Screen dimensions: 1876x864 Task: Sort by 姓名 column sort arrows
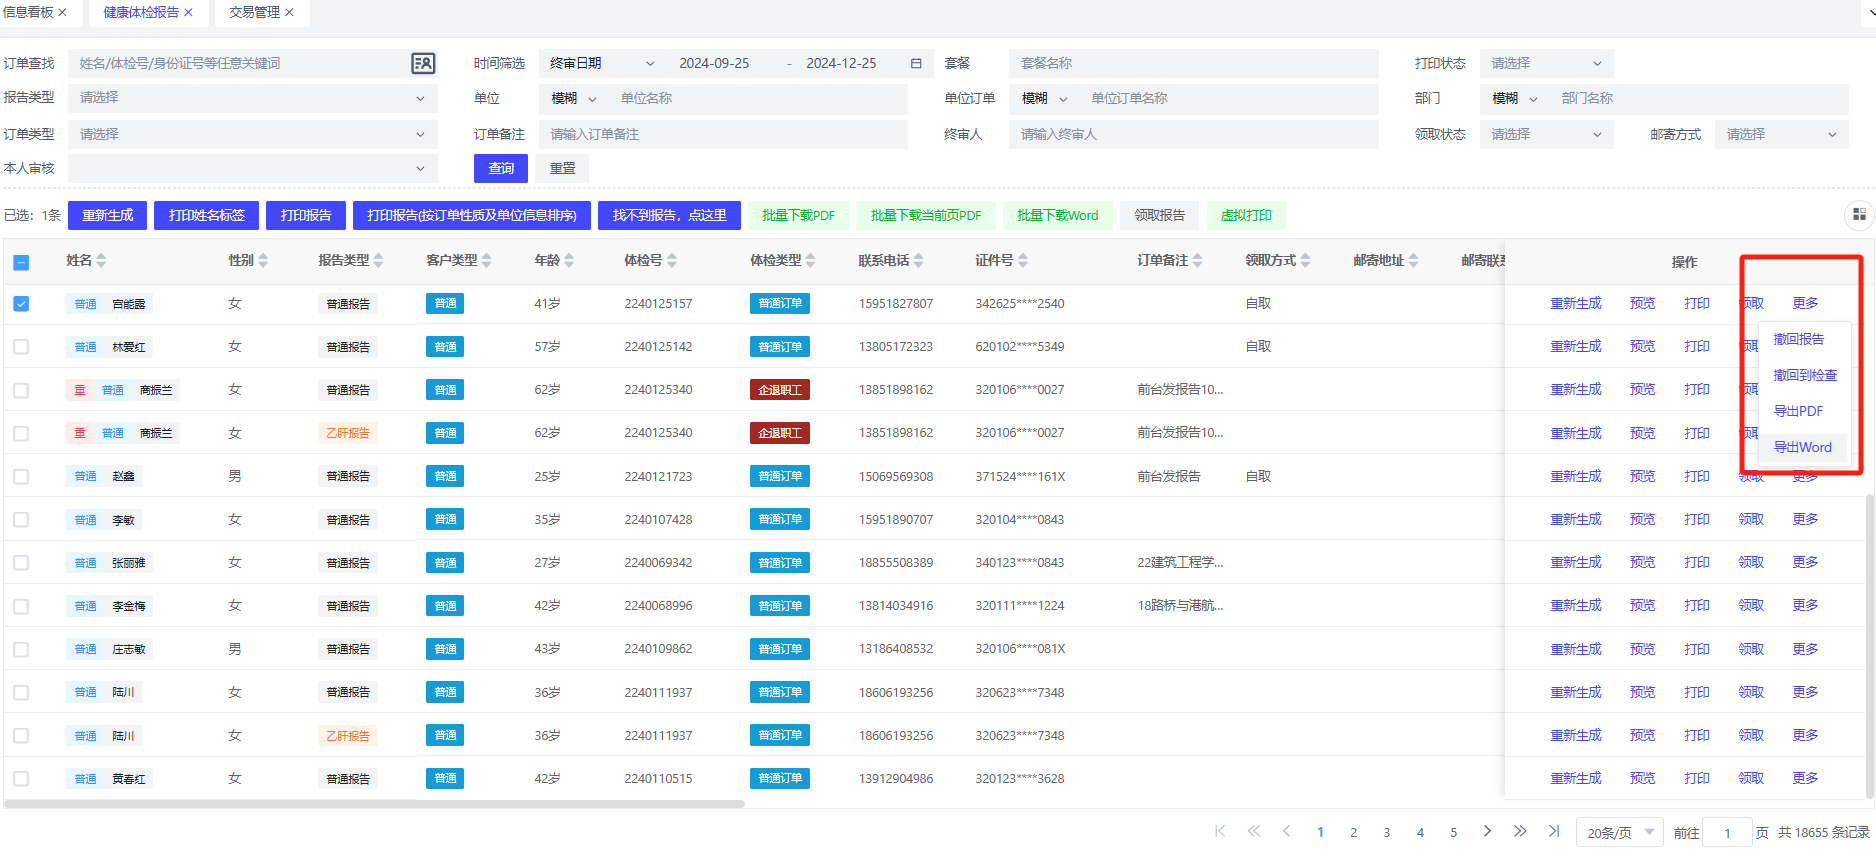pos(101,260)
